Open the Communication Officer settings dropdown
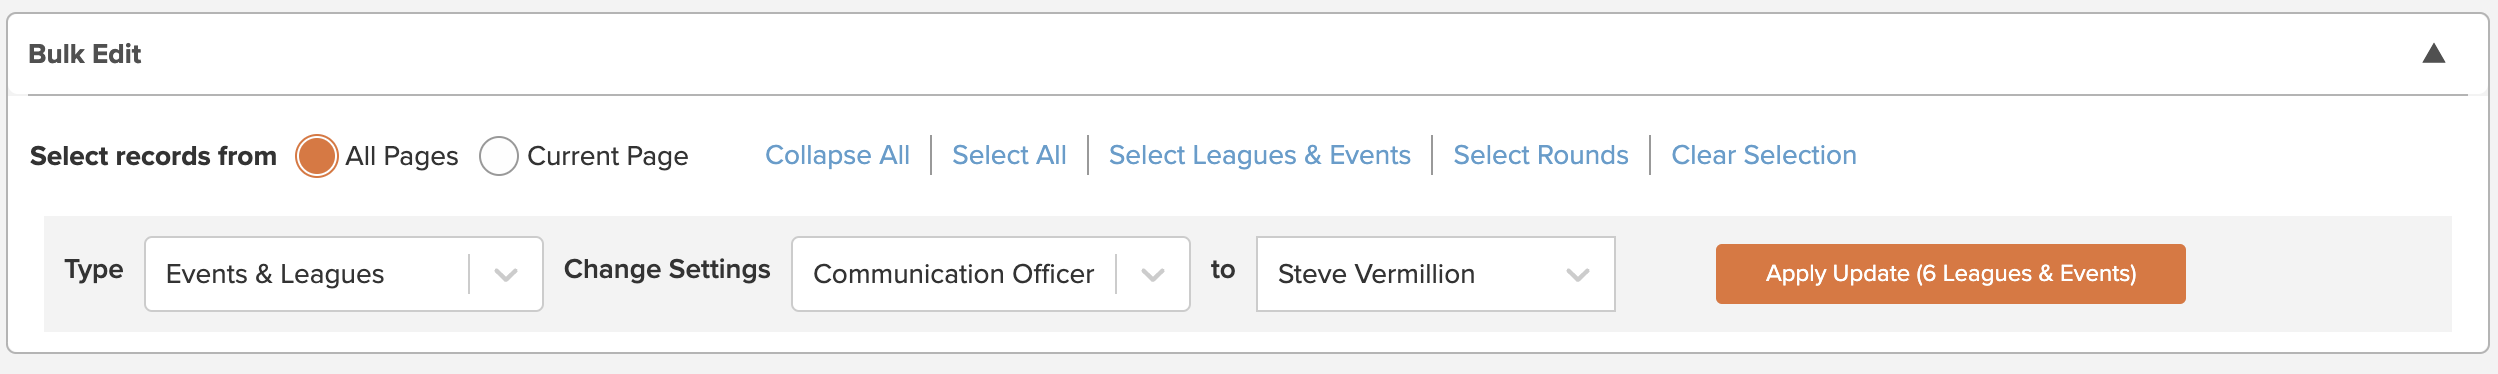The width and height of the screenshot is (2498, 374). [991, 274]
